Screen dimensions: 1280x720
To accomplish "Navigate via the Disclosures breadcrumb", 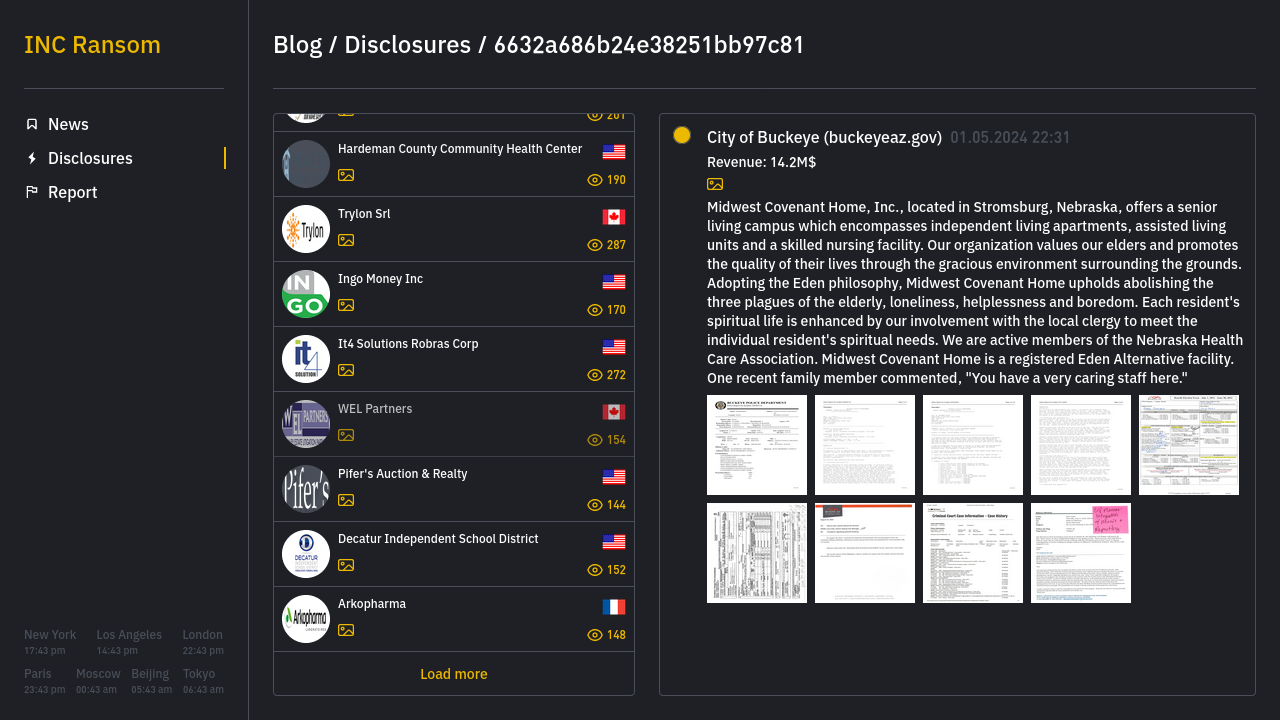I will pos(407,45).
